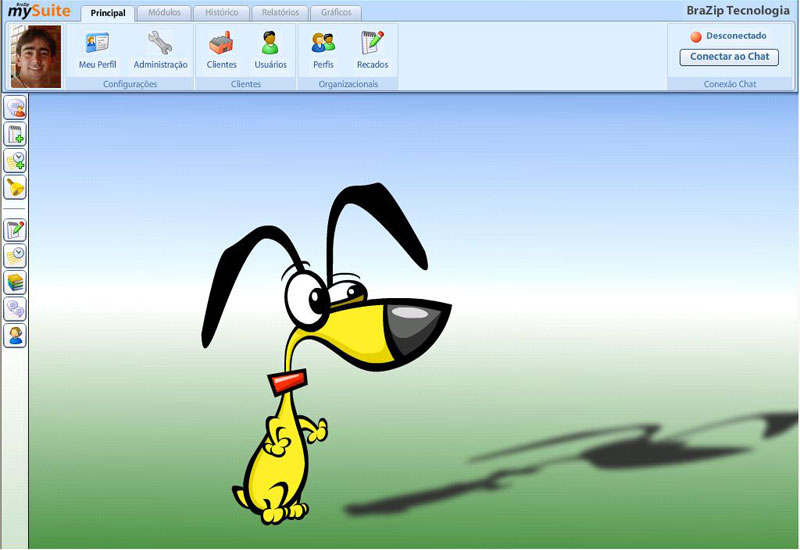Viewport: 800px width, 550px height.
Task: Open the Relatórios tab
Action: tap(280, 13)
